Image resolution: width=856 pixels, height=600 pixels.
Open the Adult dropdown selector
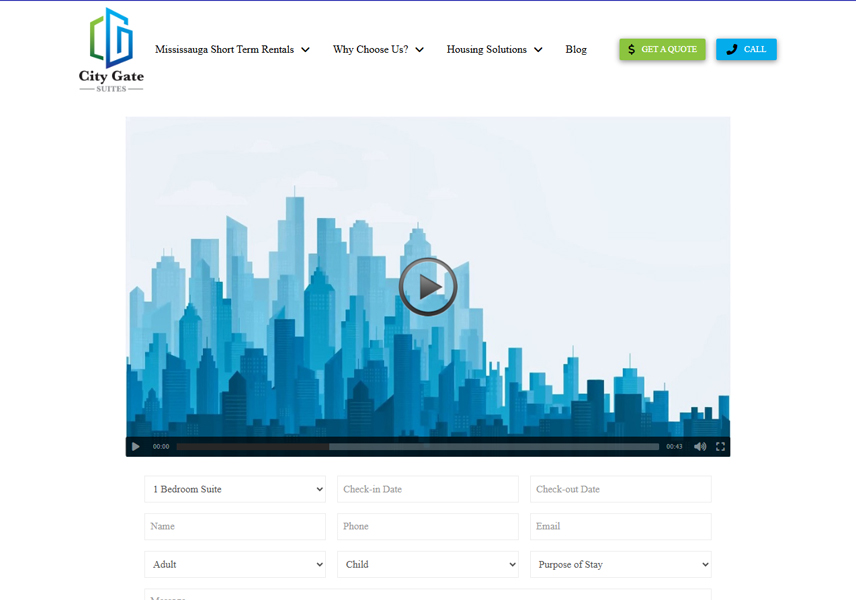pyautogui.click(x=235, y=564)
